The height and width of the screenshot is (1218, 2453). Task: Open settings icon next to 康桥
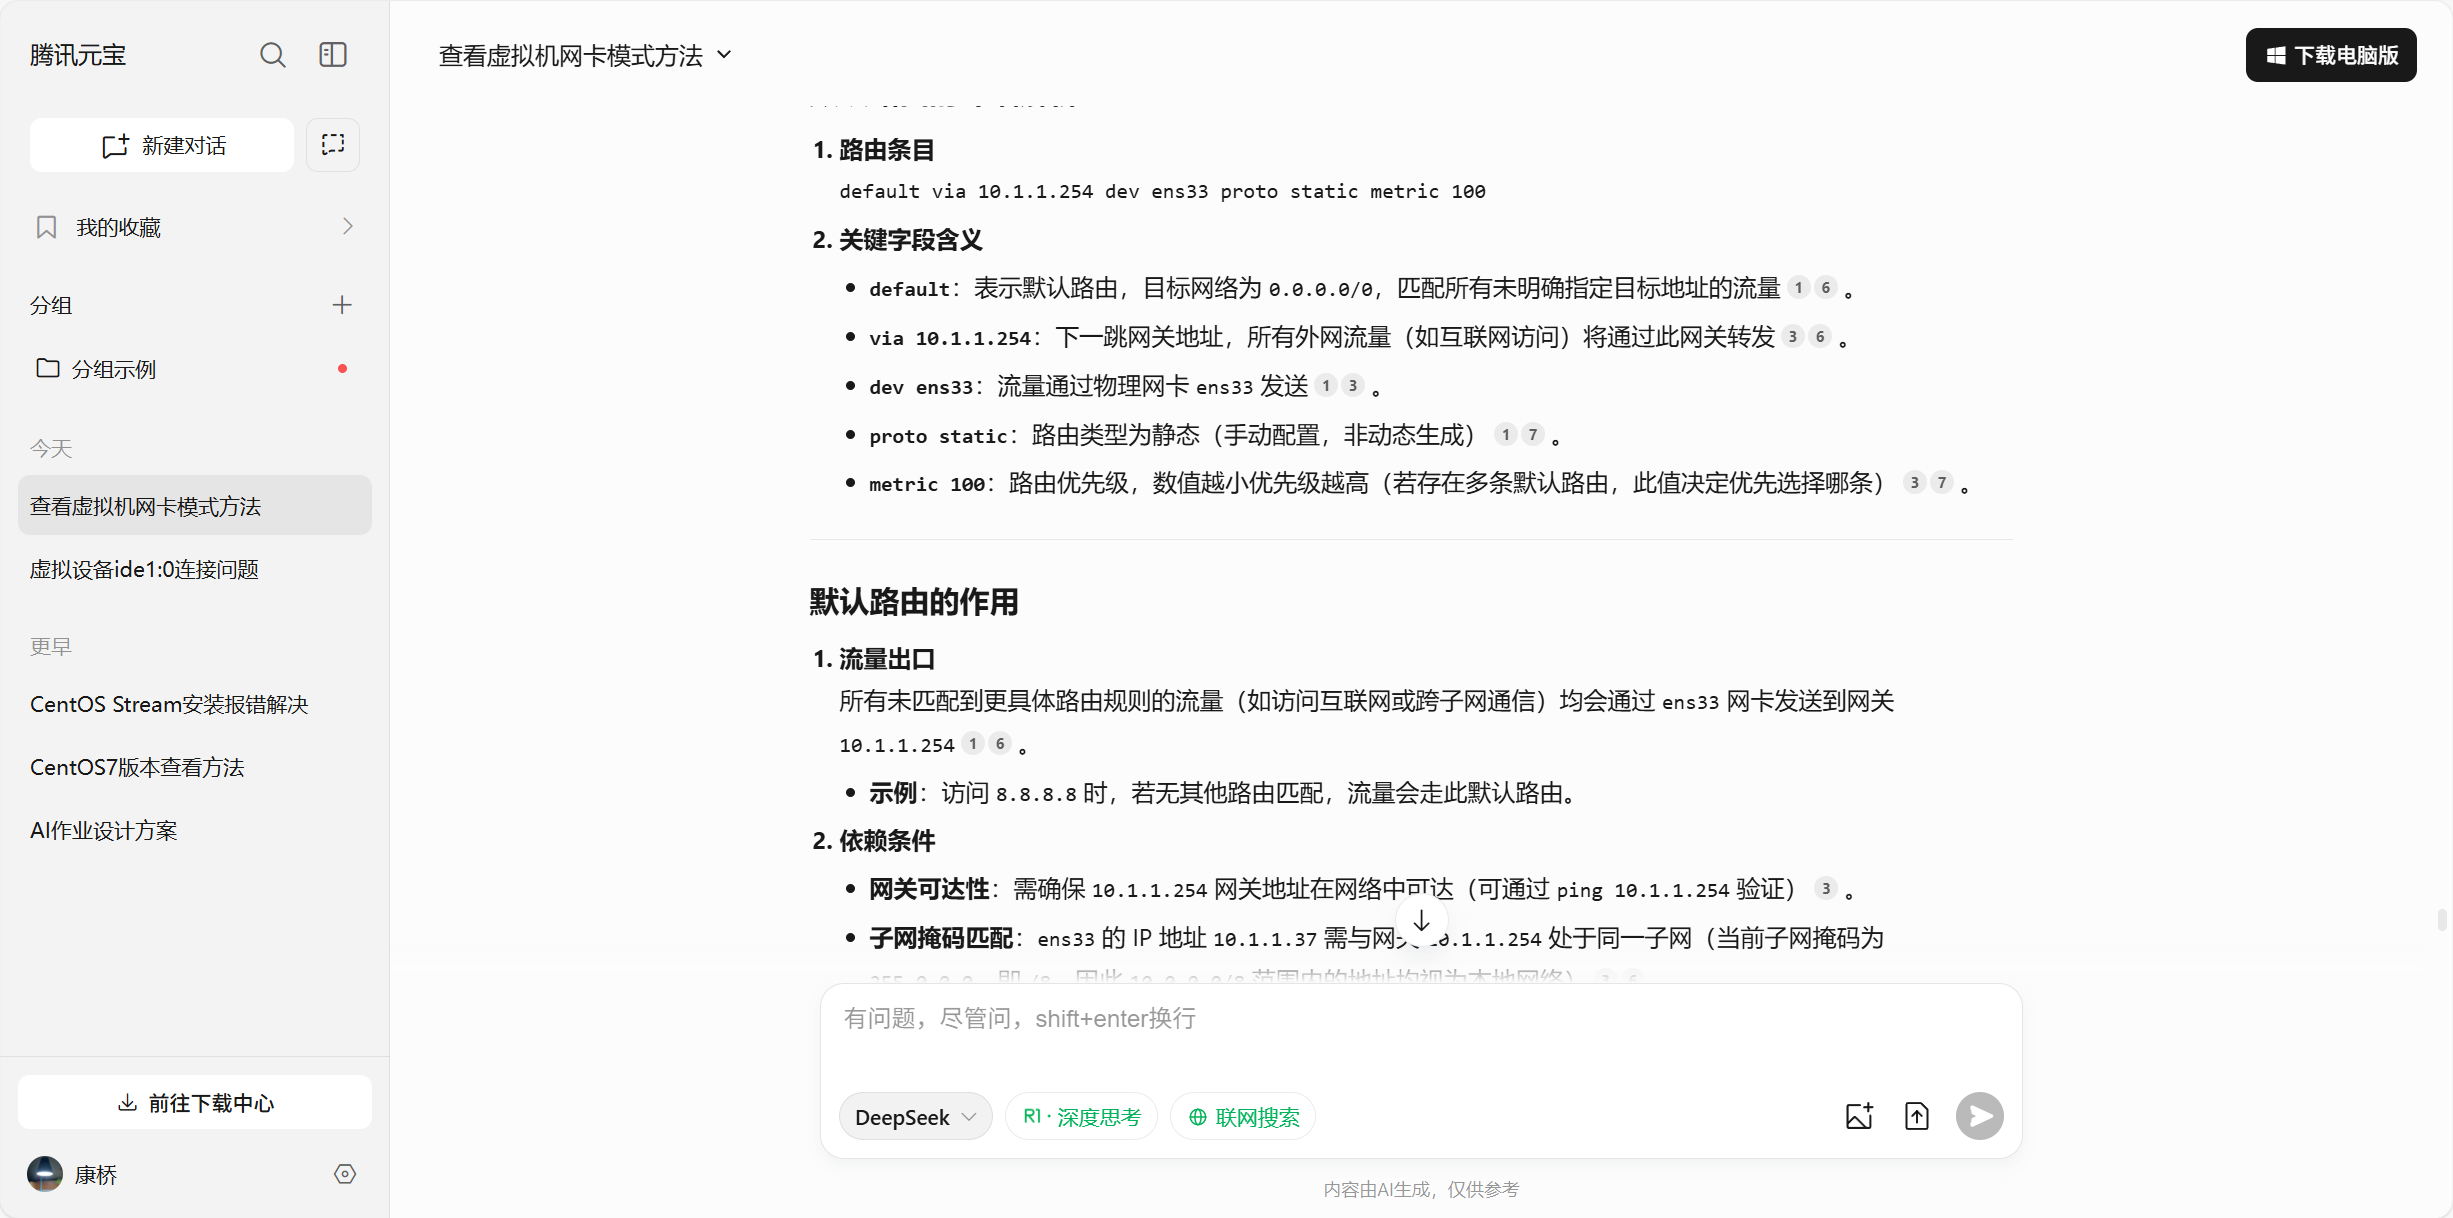[x=345, y=1174]
